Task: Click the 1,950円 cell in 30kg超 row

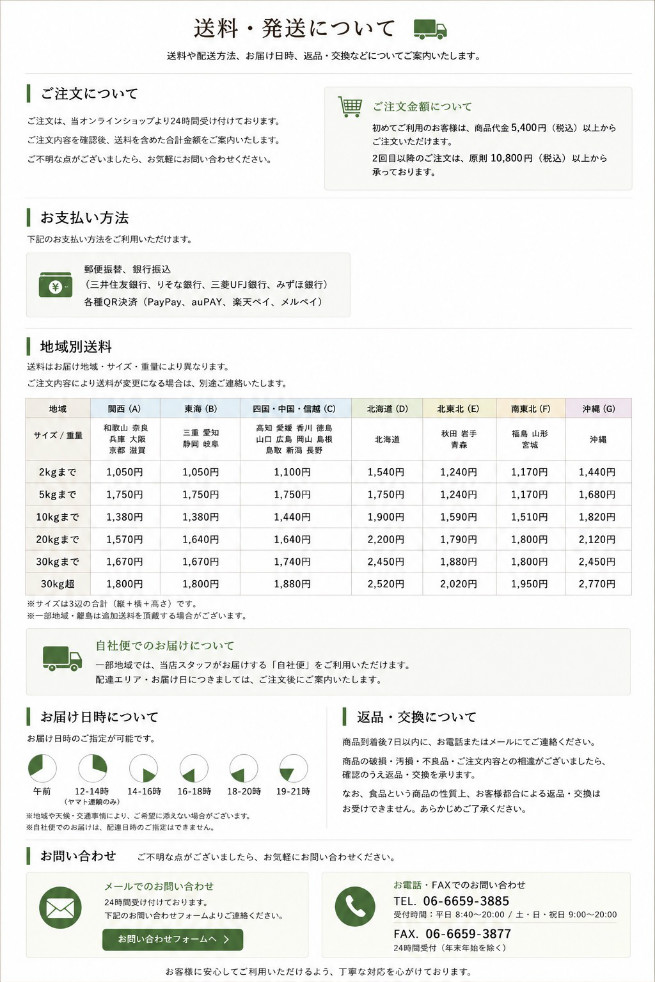Action: [530, 584]
